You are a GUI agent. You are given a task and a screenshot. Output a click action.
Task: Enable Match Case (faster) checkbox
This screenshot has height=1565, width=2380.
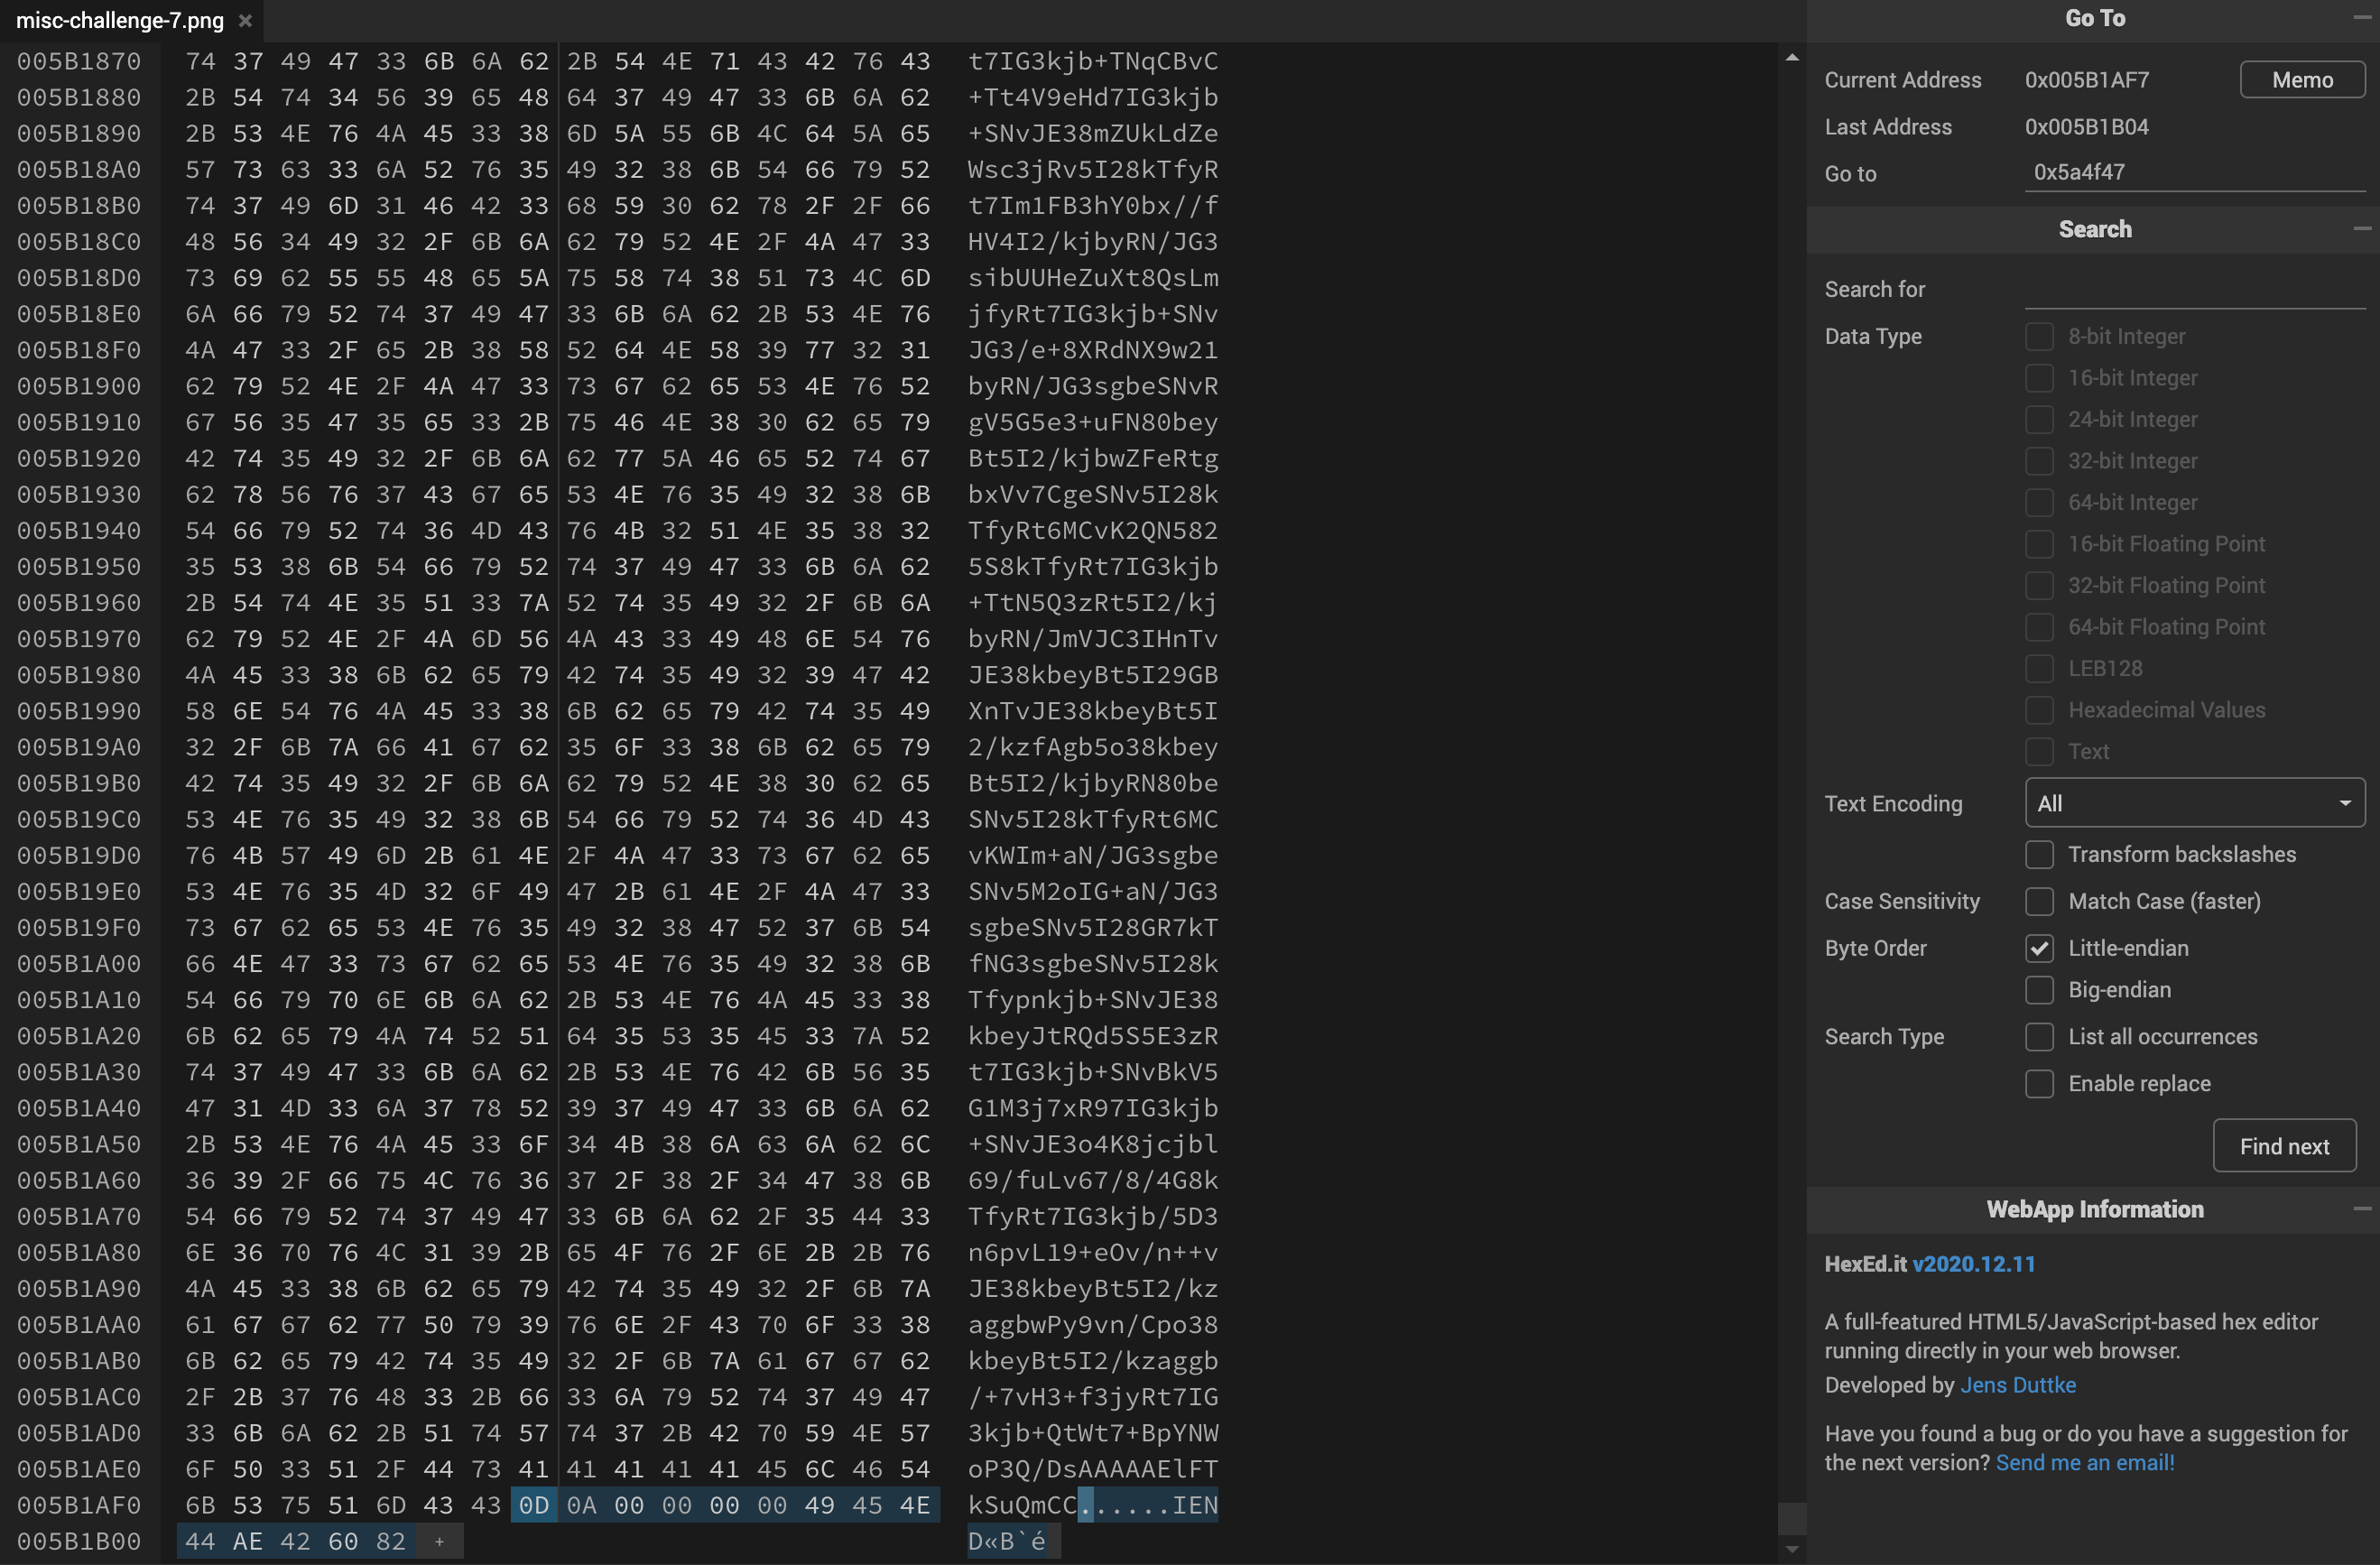point(2039,901)
